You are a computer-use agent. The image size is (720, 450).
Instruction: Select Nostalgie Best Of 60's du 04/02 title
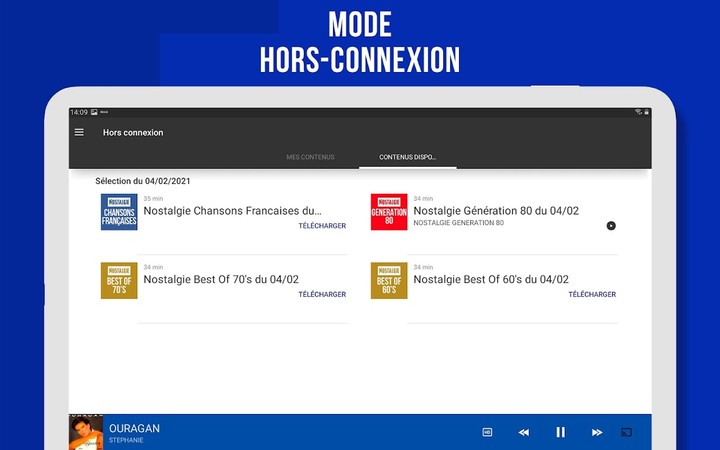[491, 279]
